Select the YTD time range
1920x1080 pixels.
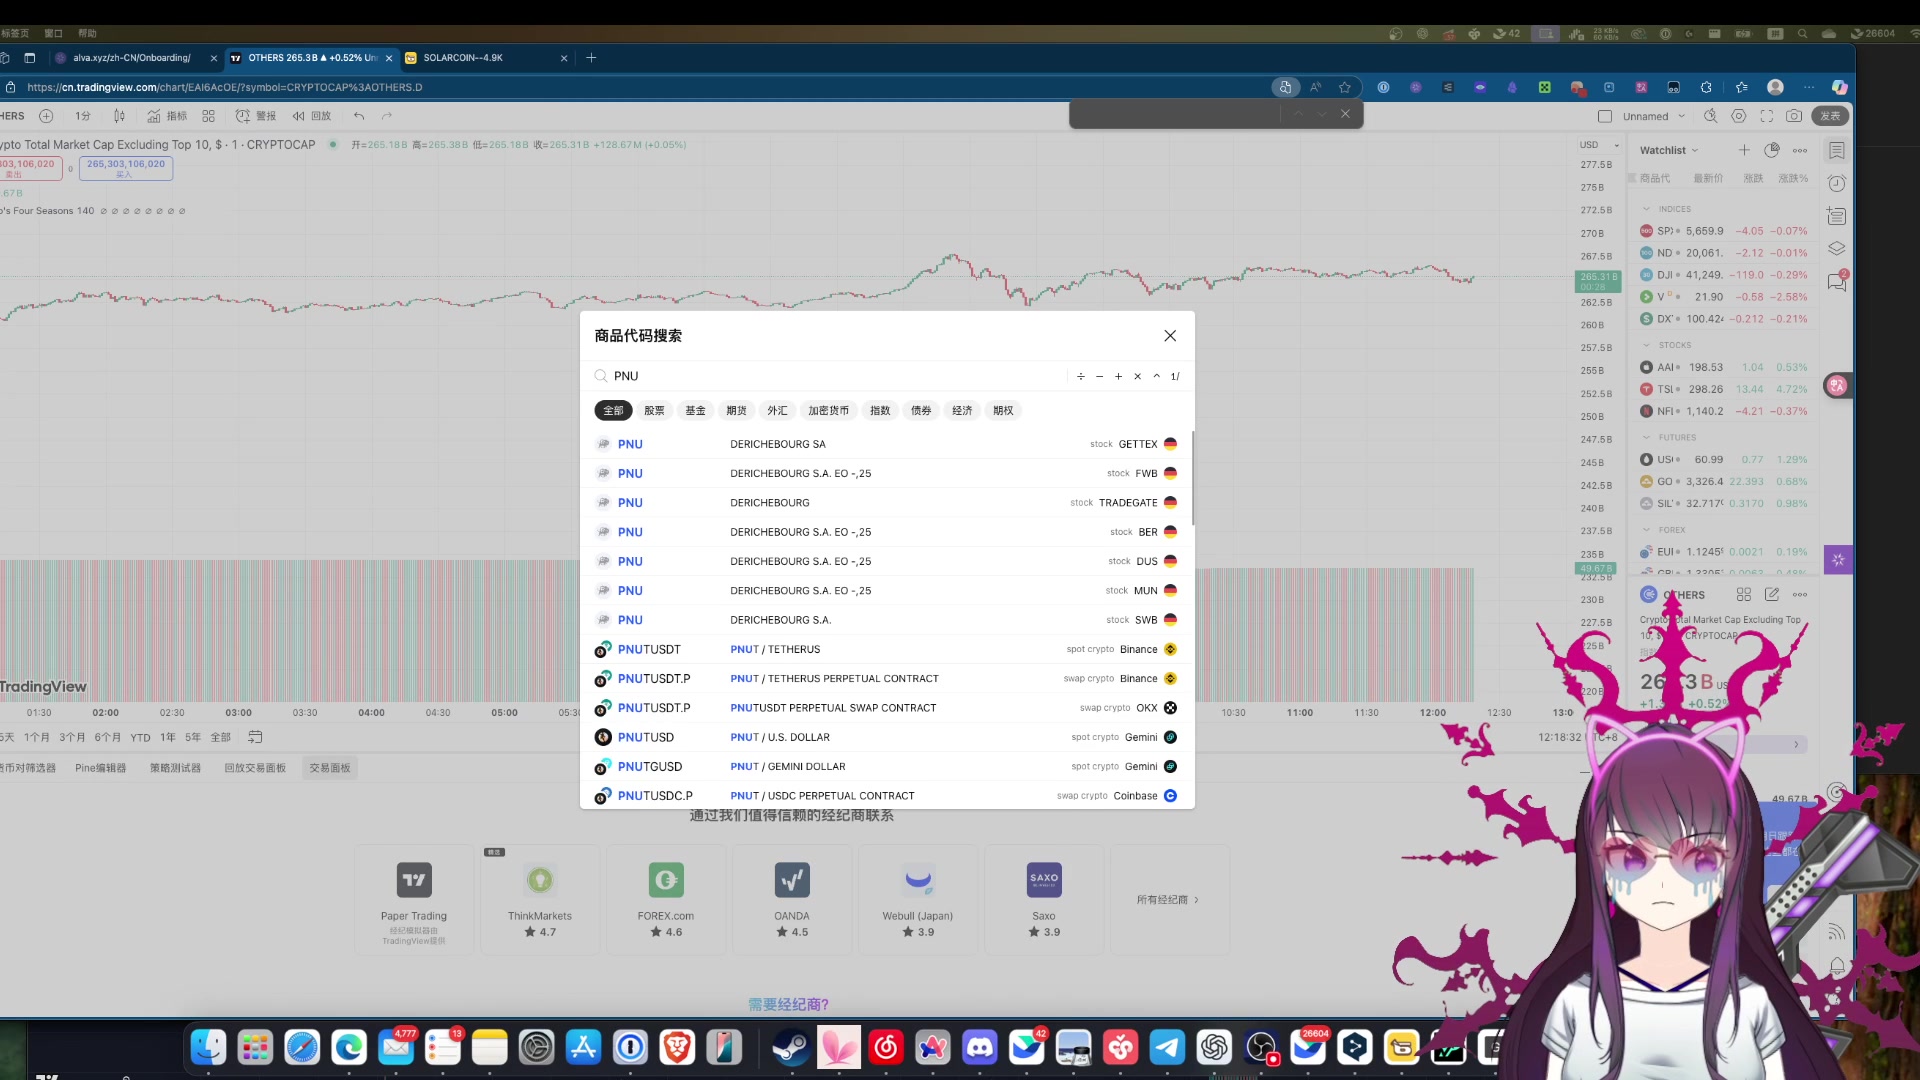point(140,737)
